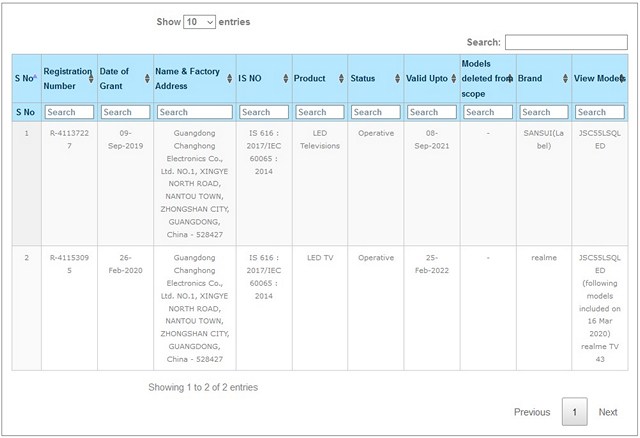Sort by IS NO column arrow
The image size is (640, 438).
pyautogui.click(x=286, y=78)
